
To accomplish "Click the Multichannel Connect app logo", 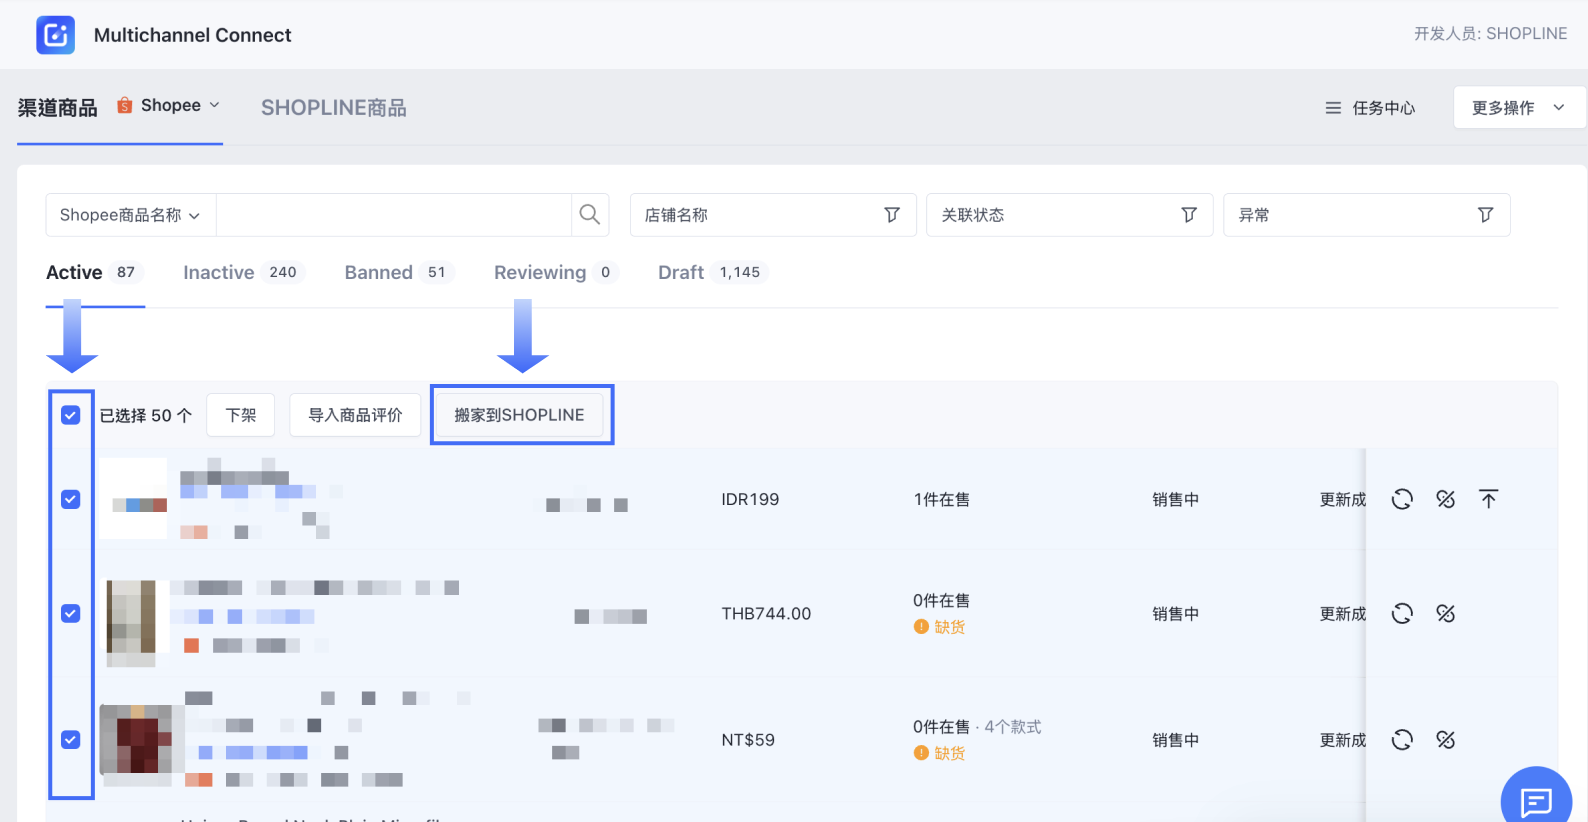I will (55, 35).
